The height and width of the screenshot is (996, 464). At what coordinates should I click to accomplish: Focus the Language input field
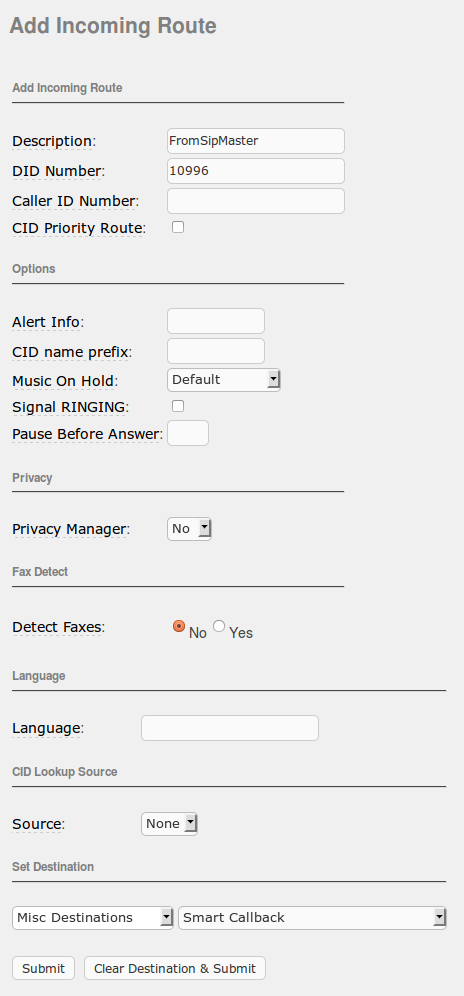229,728
